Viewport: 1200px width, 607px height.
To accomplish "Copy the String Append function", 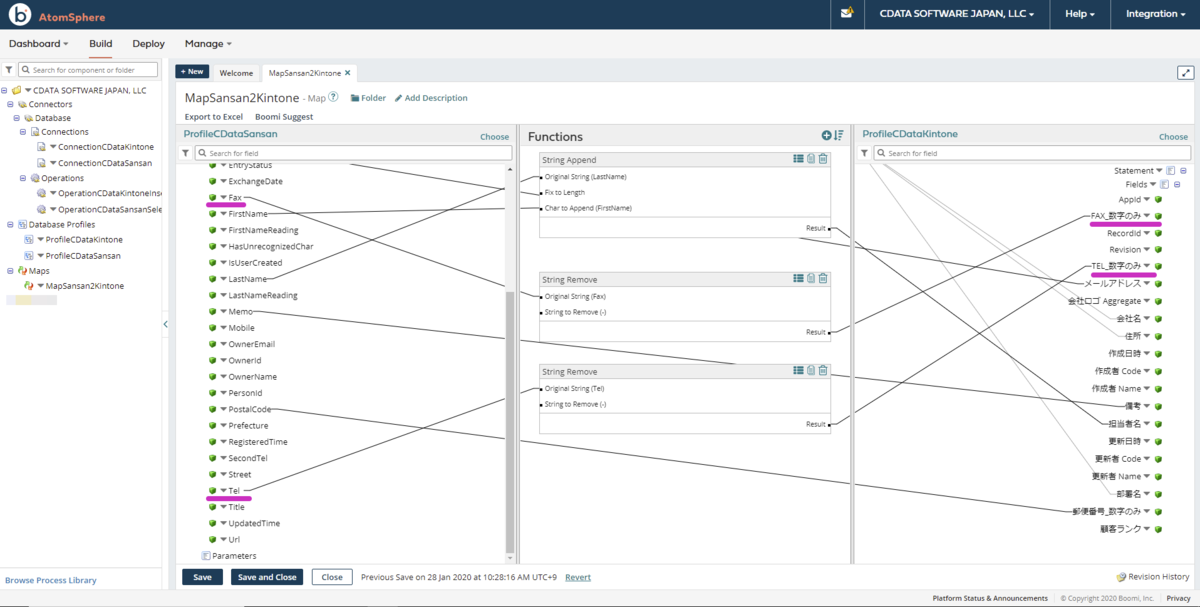I will point(811,159).
